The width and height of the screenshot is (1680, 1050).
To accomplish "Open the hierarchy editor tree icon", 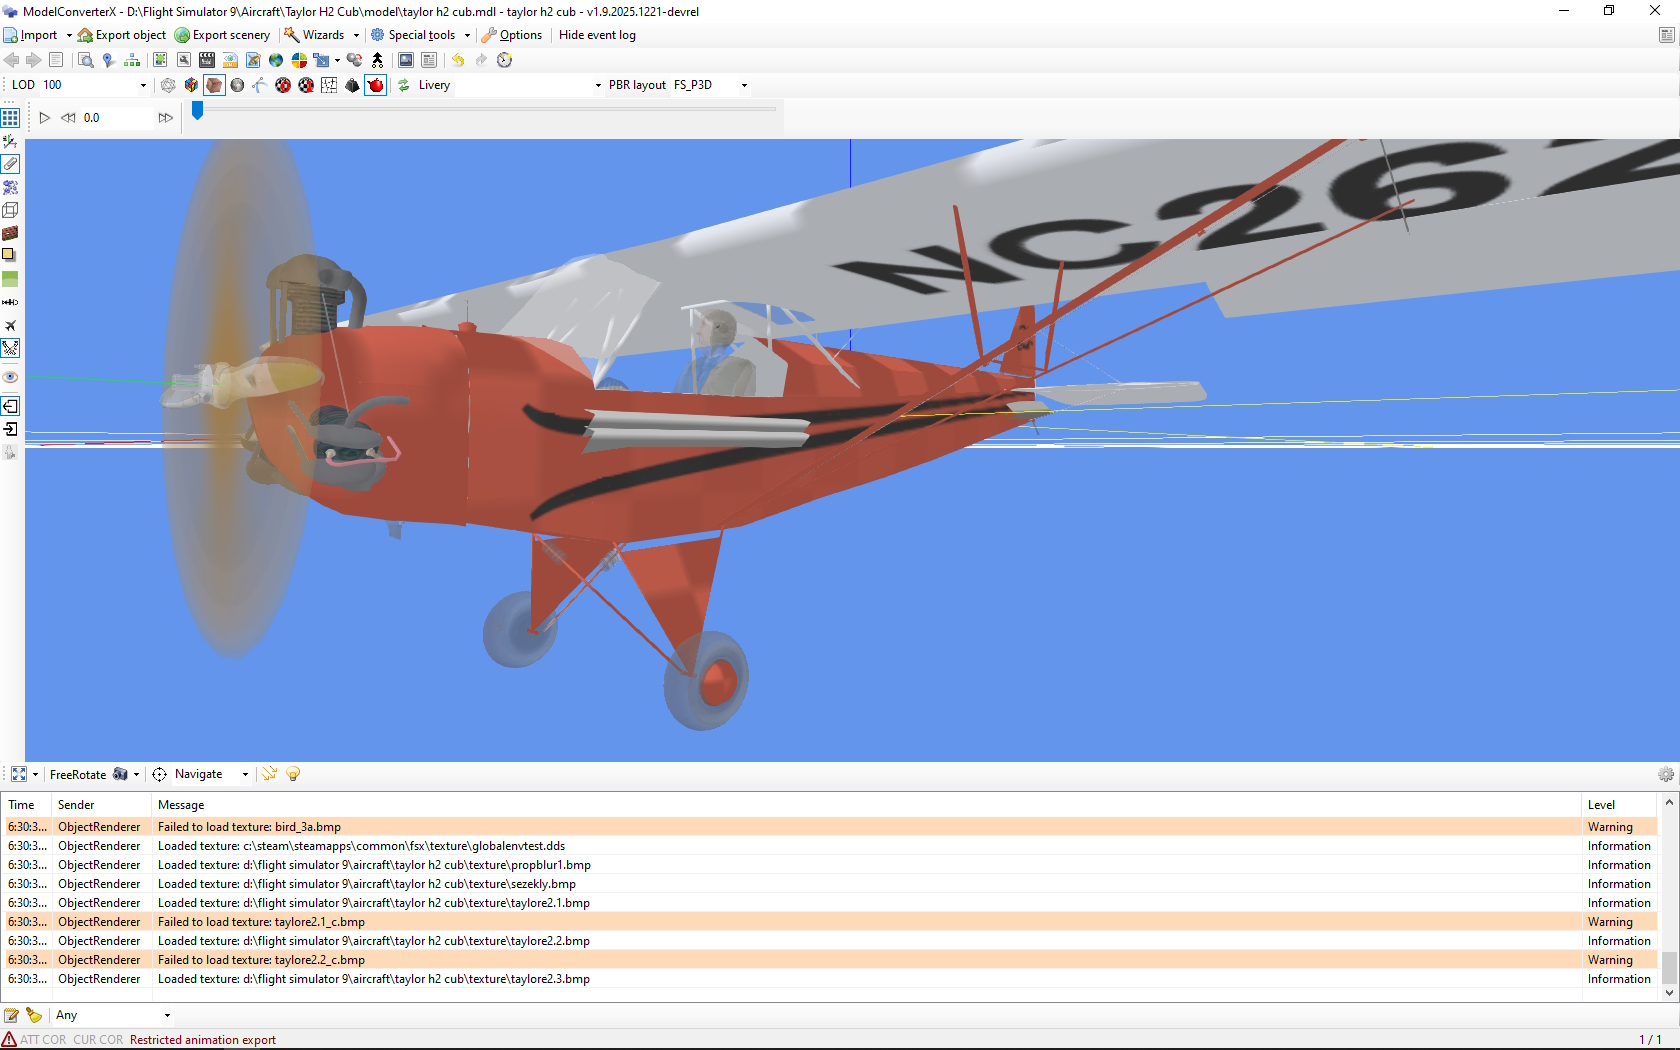I will point(131,60).
